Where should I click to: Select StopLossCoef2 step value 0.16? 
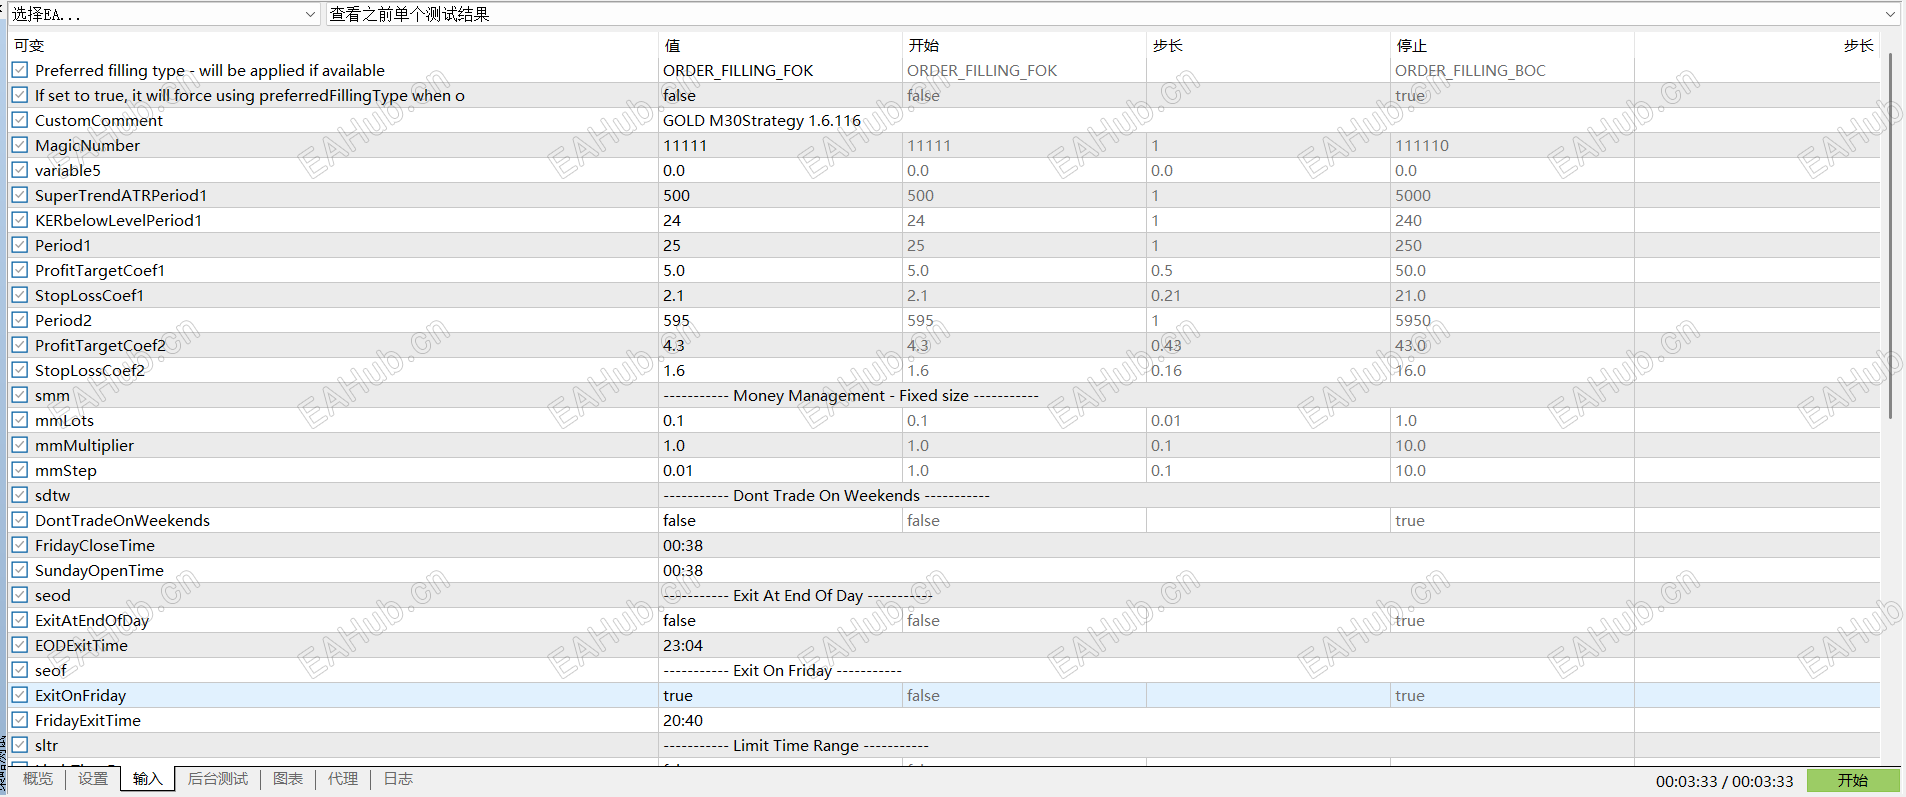(1166, 370)
